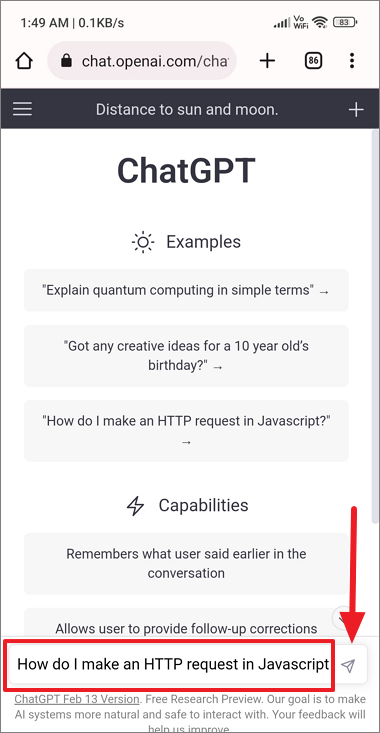Open a new browser tab with plus icon
The height and width of the screenshot is (733, 380).
pos(267,61)
